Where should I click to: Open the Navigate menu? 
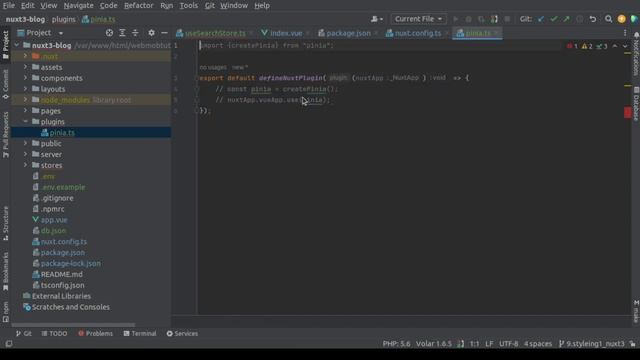click(78, 5)
